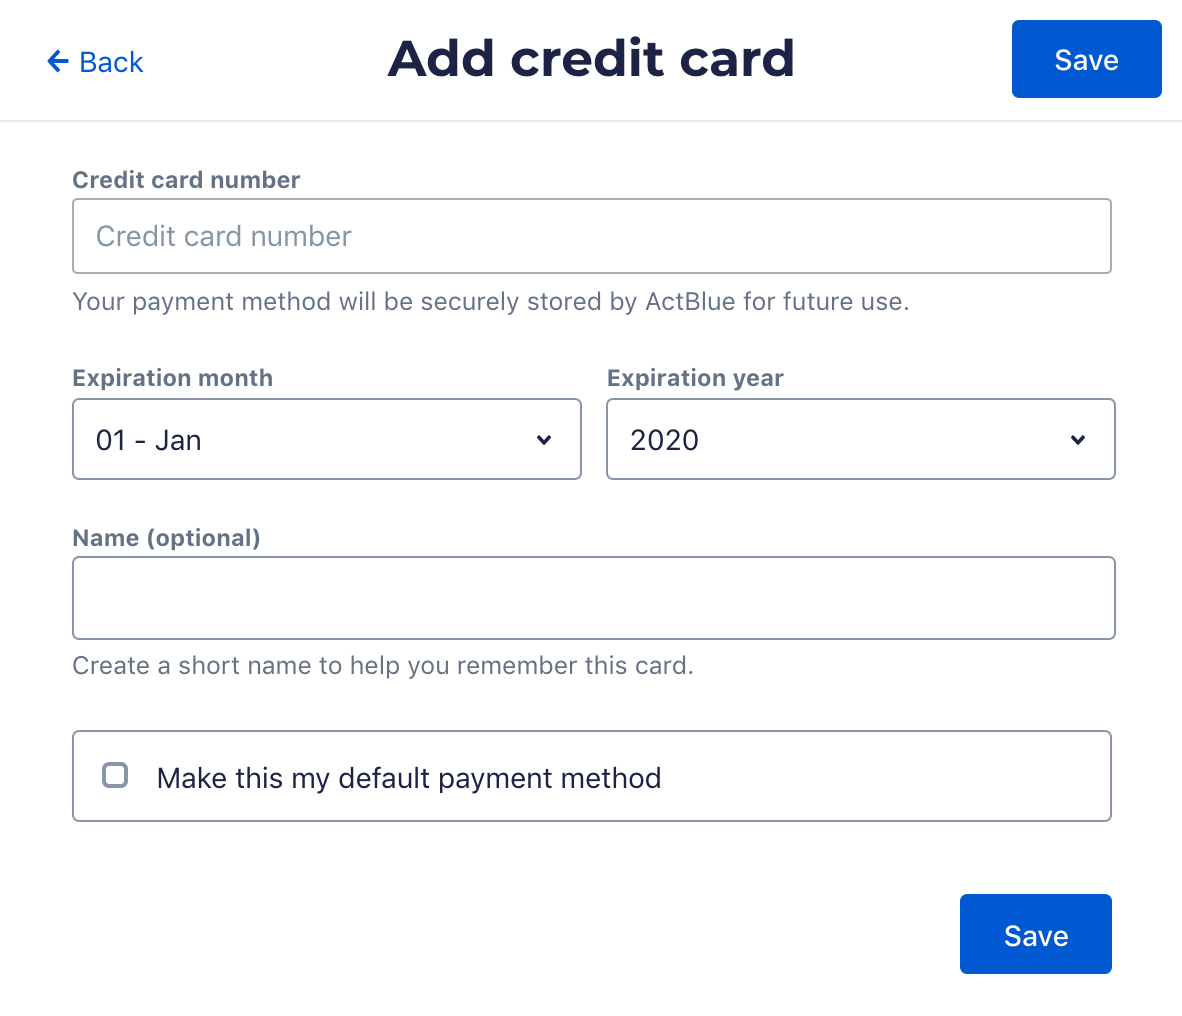Image resolution: width=1182 pixels, height=1016 pixels.
Task: Focus the Name (optional) text field
Action: tap(594, 598)
